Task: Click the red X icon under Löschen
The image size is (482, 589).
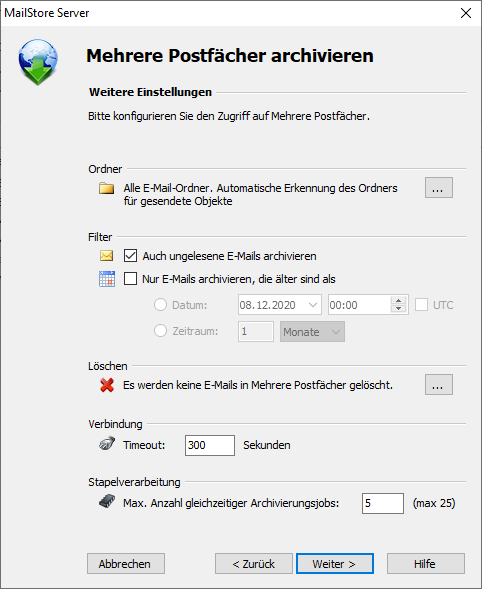Action: [107, 385]
